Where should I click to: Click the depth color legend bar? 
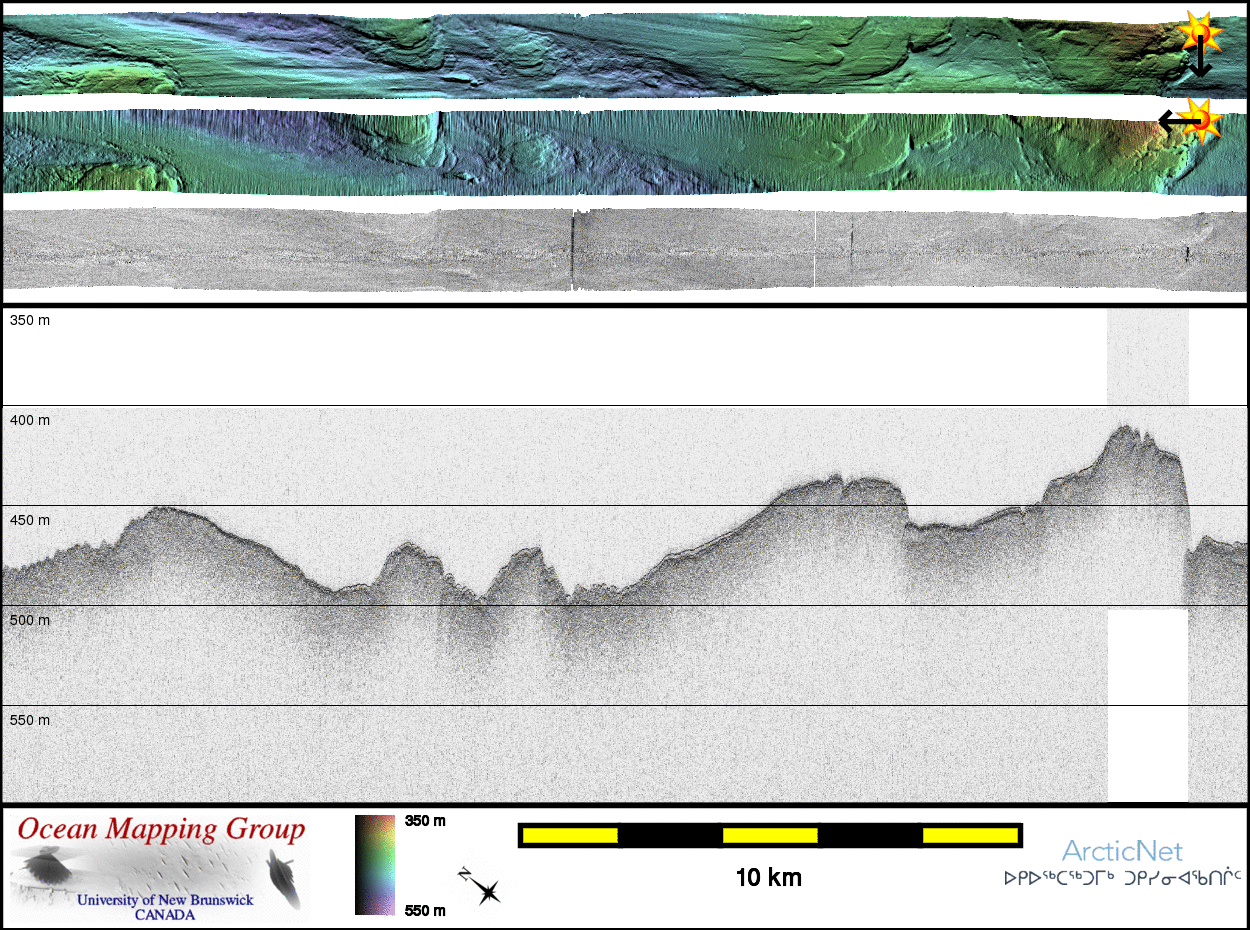pyautogui.click(x=376, y=865)
